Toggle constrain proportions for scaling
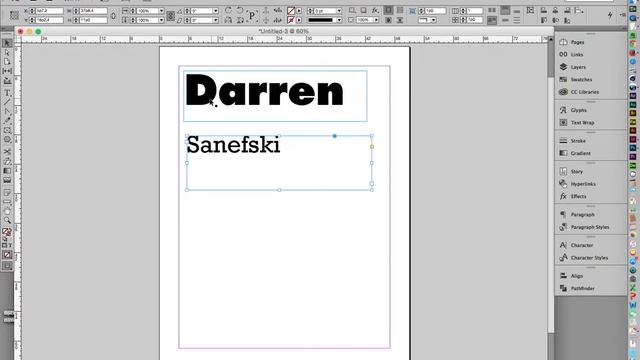Screen dimensions: 640x360 coord(171,16)
